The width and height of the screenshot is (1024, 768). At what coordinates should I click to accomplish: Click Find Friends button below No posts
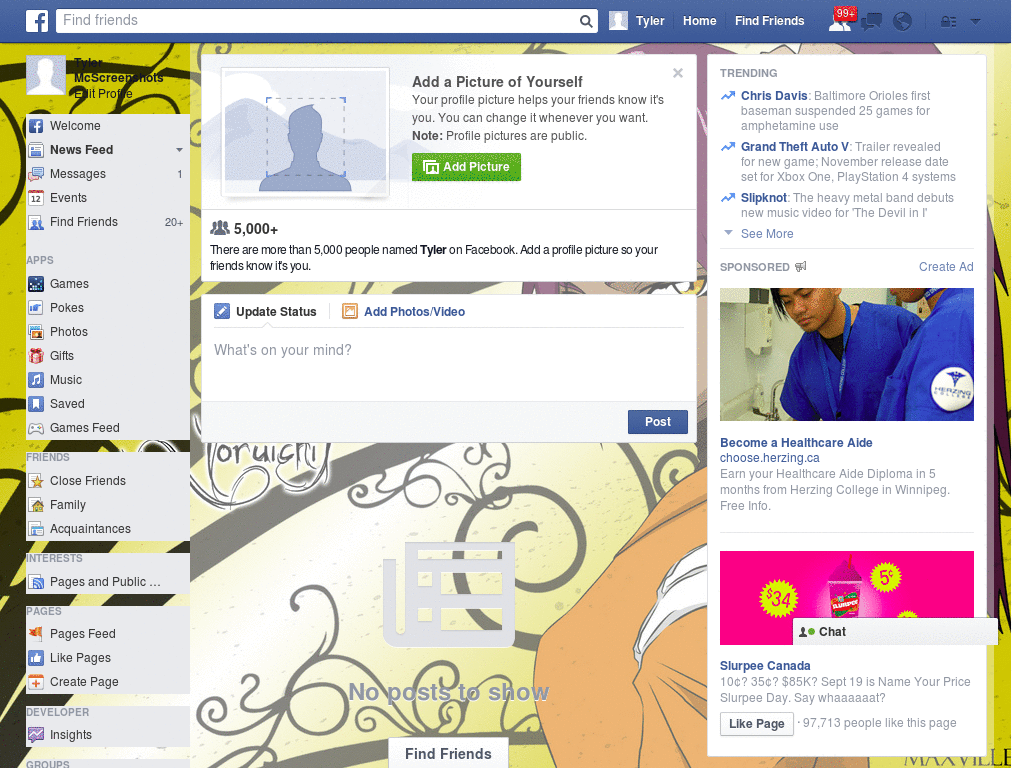448,754
